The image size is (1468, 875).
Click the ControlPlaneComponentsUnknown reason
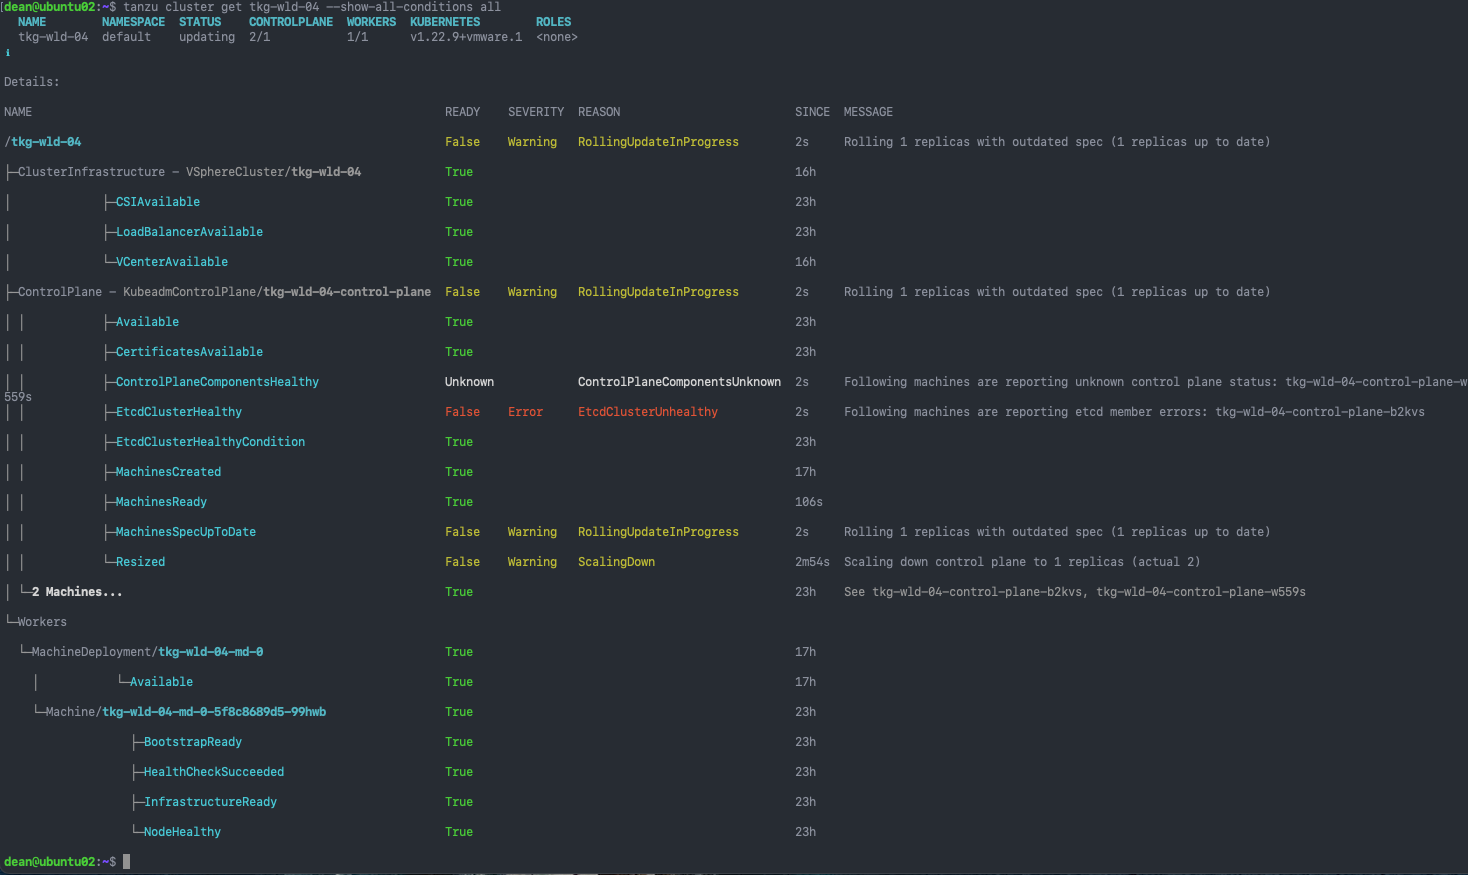(679, 382)
